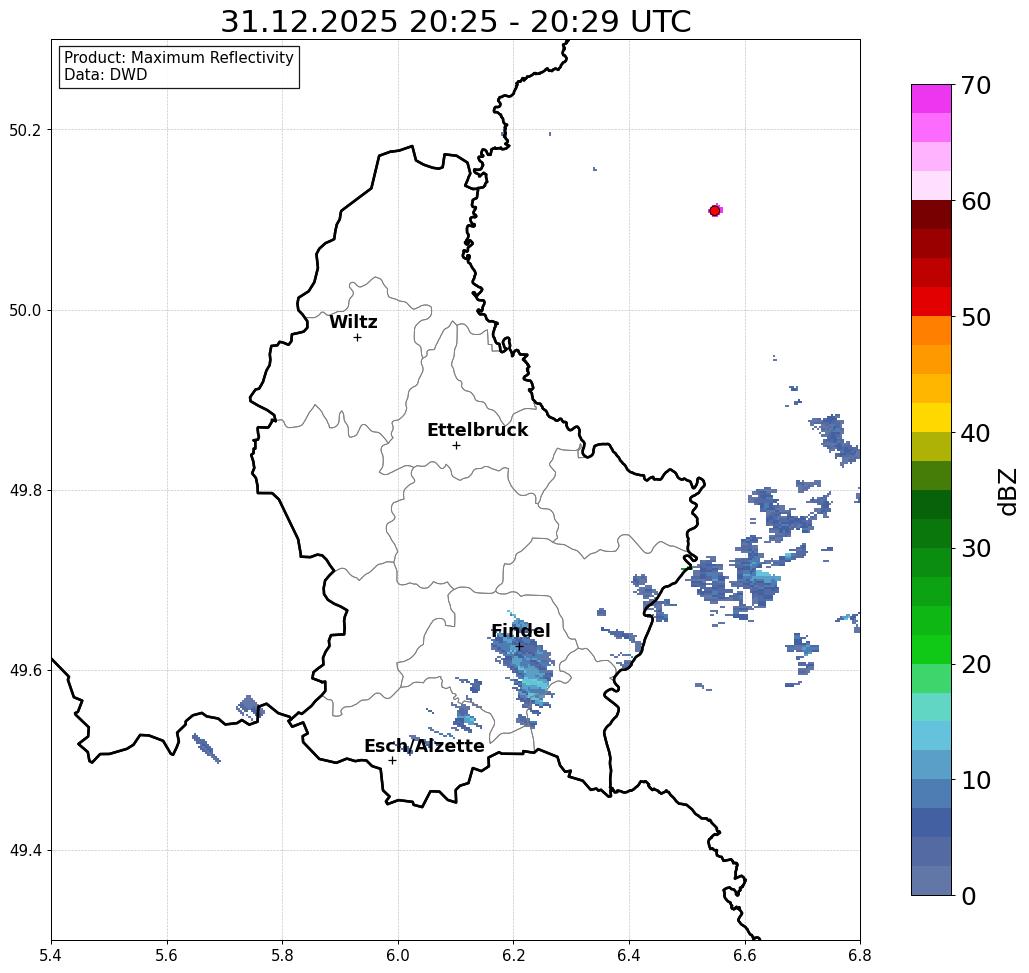The image size is (1029, 973).
Task: Click the bright red swatch just above 50 dBZ
Action: (x=931, y=302)
